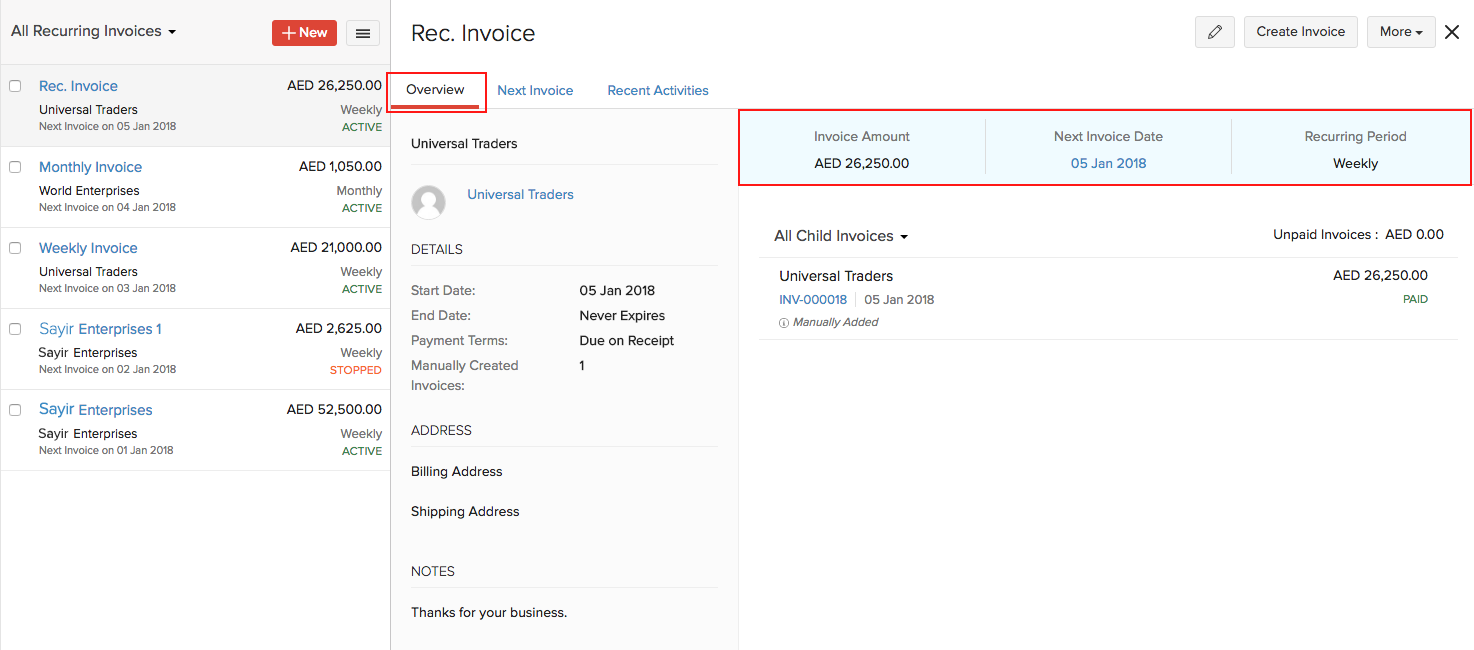The width and height of the screenshot is (1474, 650).
Task: Open invoice INV-000018 link
Action: tap(813, 300)
